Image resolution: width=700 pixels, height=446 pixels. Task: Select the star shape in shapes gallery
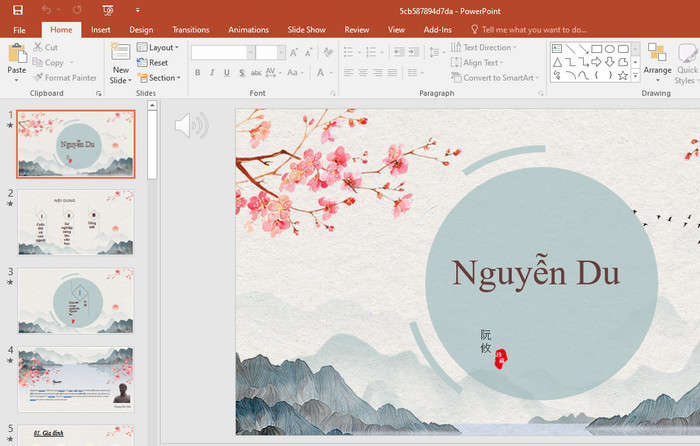(x=622, y=75)
